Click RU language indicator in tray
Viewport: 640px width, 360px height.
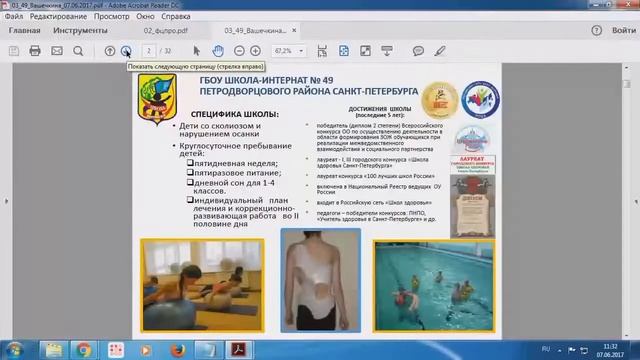click(x=546, y=349)
